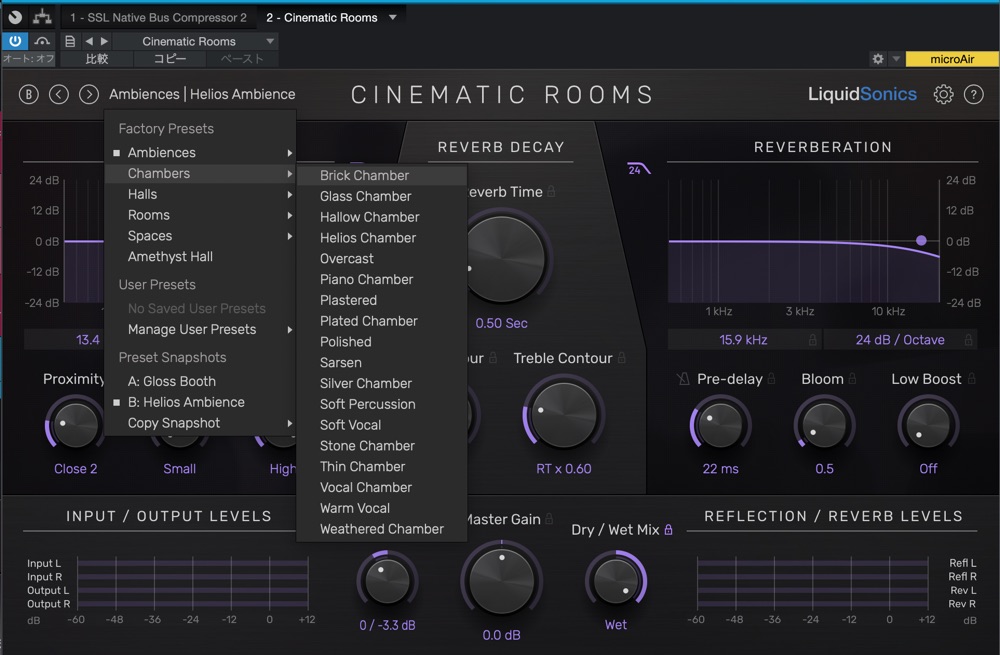Toggle the Dry / Wet Mix lock
This screenshot has width=1000, height=655.
click(x=668, y=530)
